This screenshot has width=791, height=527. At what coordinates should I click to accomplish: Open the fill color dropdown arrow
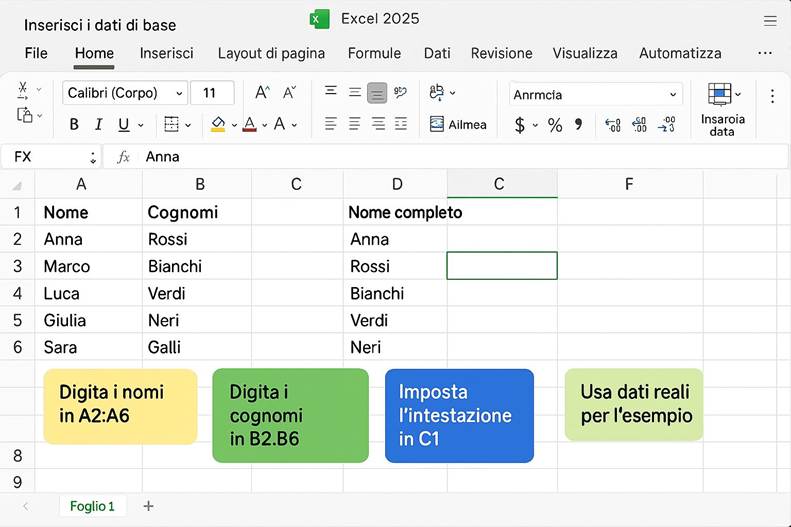[234, 125]
